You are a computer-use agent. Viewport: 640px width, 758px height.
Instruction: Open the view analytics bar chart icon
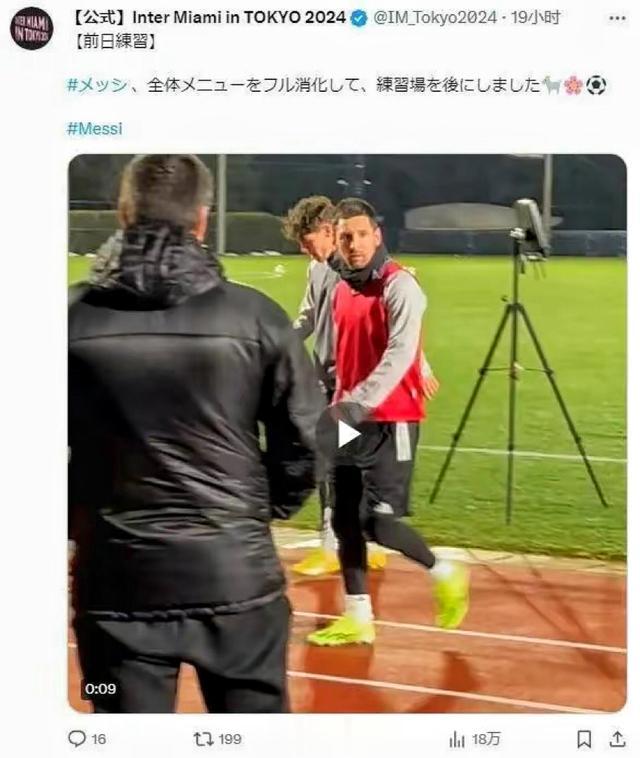click(x=457, y=739)
